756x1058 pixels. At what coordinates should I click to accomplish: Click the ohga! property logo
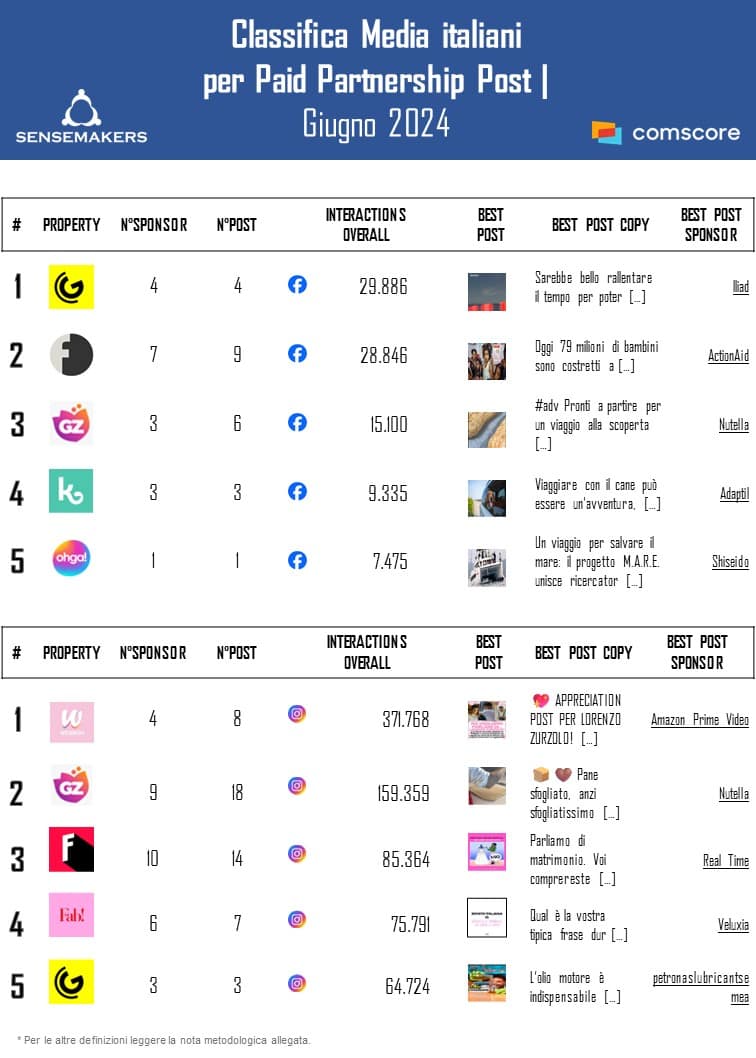[71, 558]
